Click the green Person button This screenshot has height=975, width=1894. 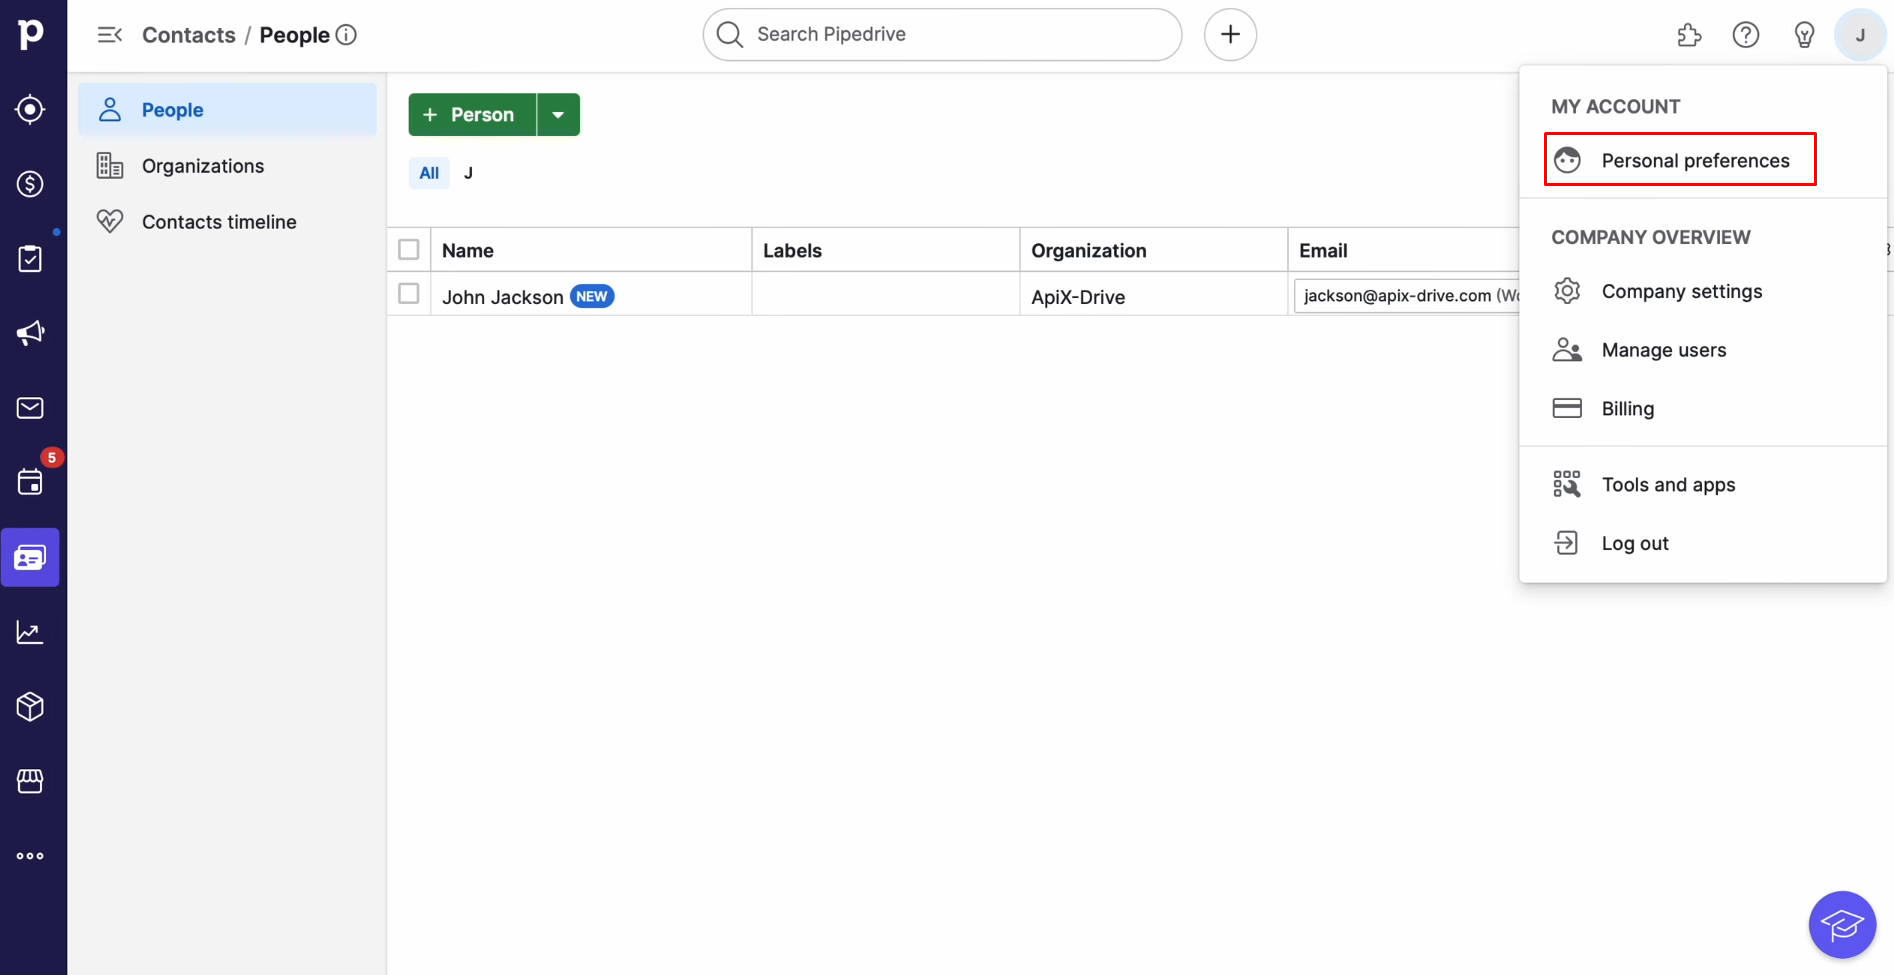(x=470, y=114)
